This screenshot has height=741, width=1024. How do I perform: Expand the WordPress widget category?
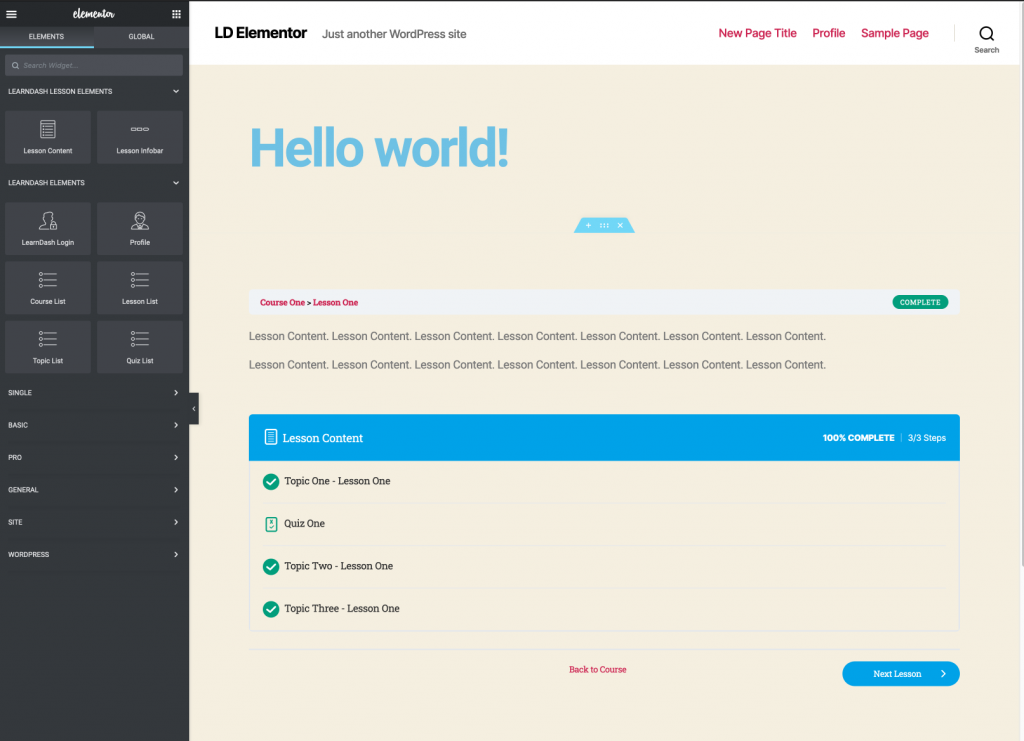(176, 554)
